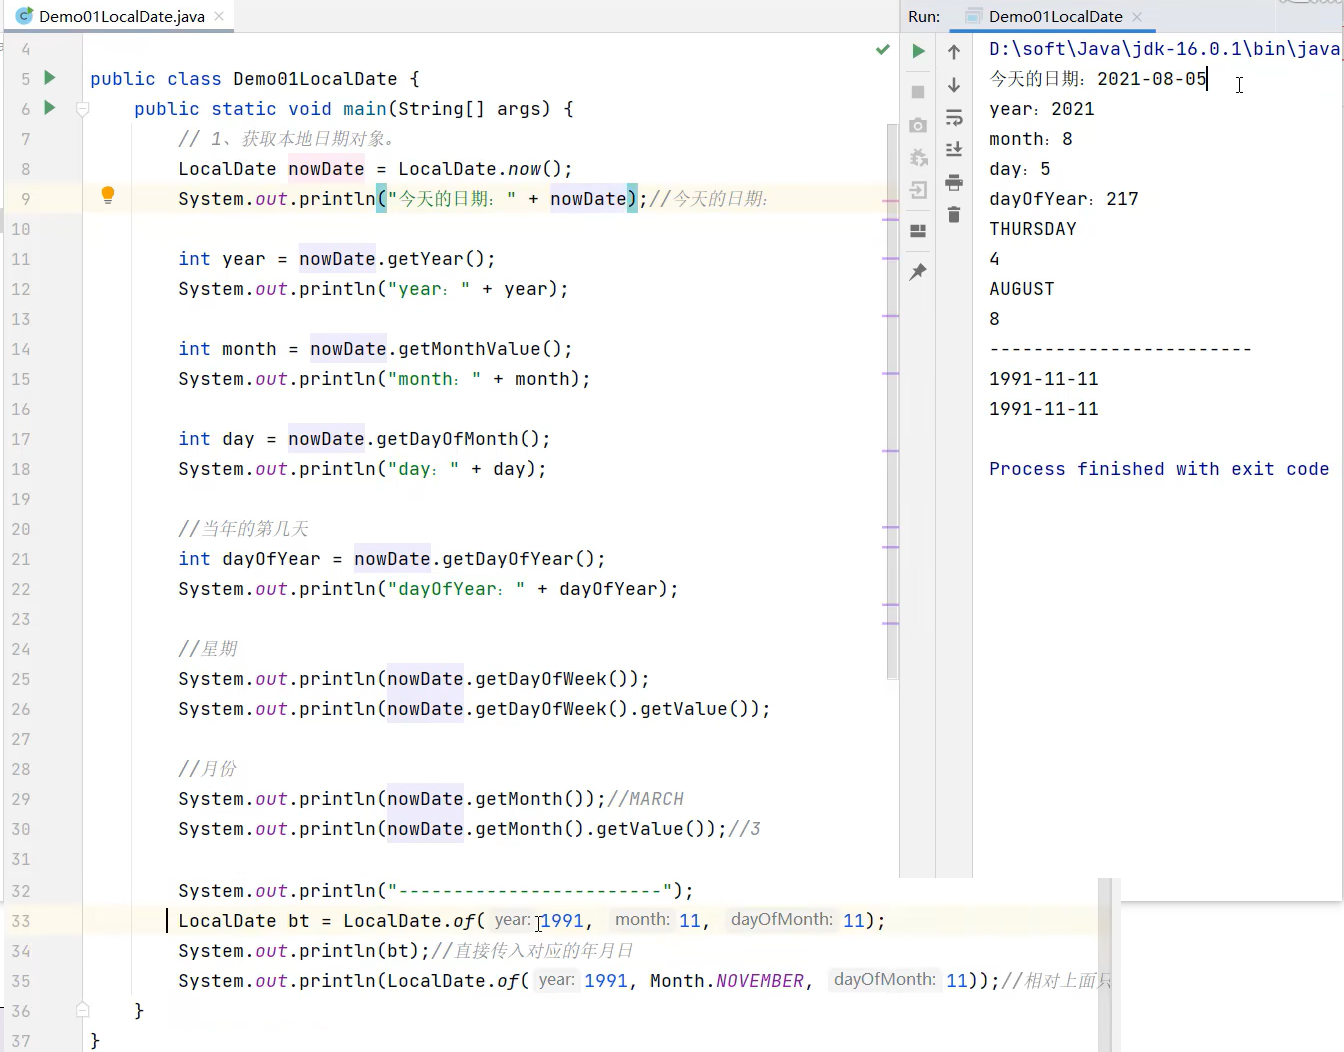Take a thread dump with the camera icon

(918, 125)
